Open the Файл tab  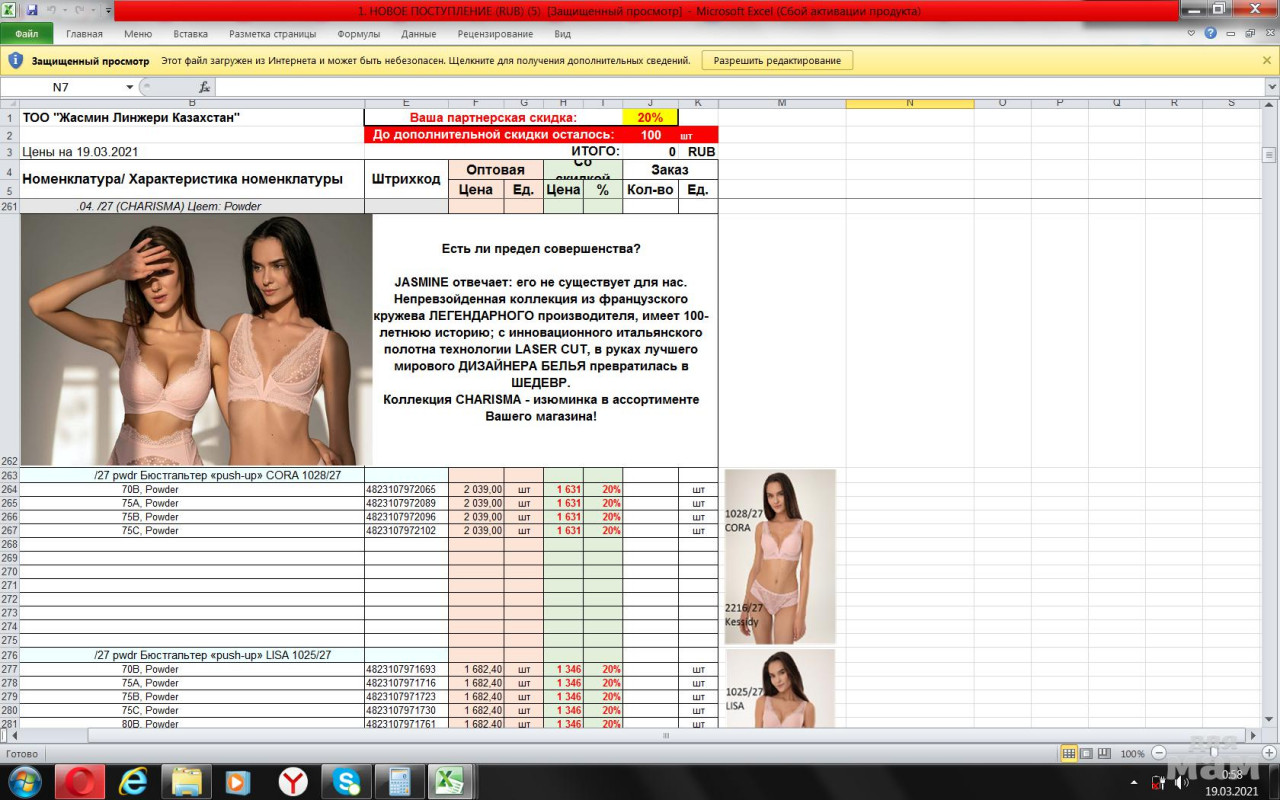coord(27,33)
